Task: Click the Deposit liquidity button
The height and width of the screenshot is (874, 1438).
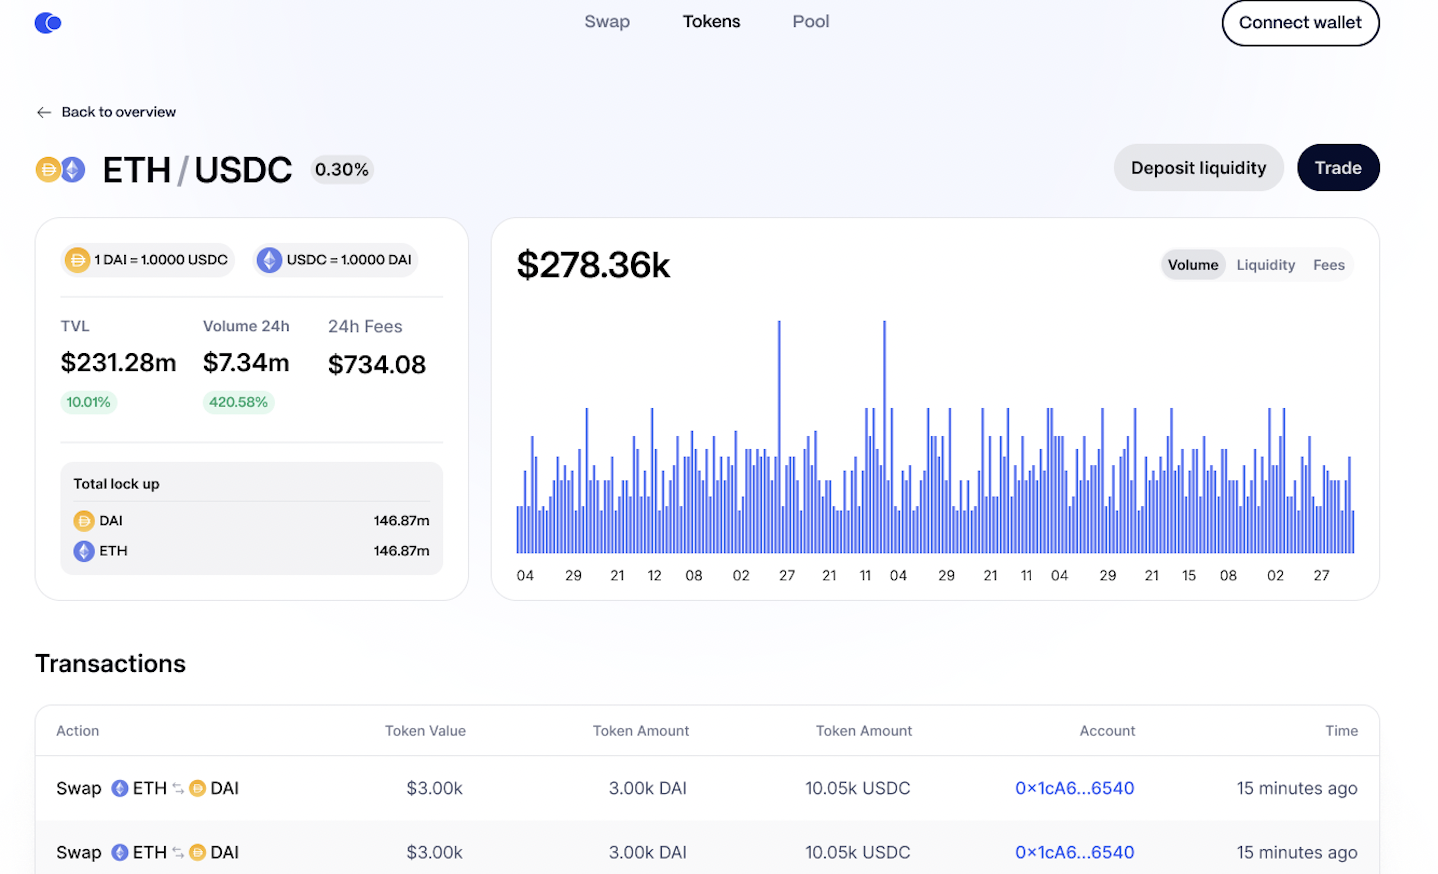Action: [1198, 168]
